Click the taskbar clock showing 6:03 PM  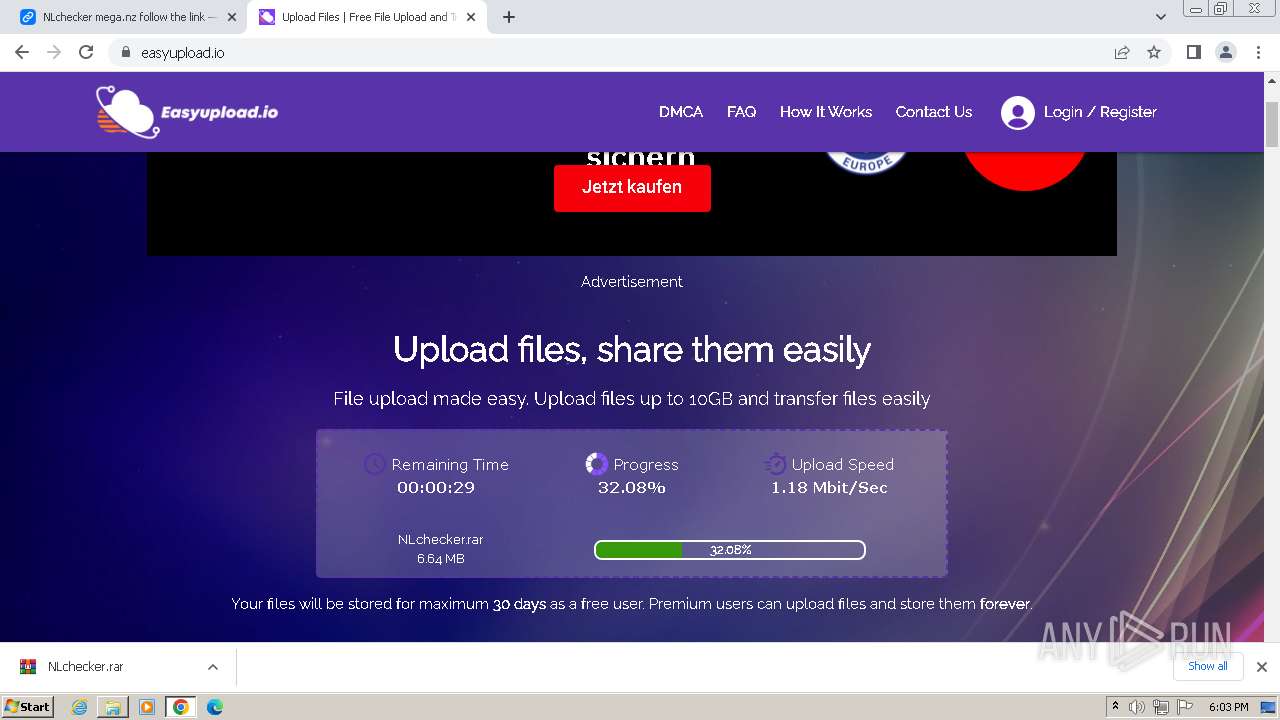1228,707
